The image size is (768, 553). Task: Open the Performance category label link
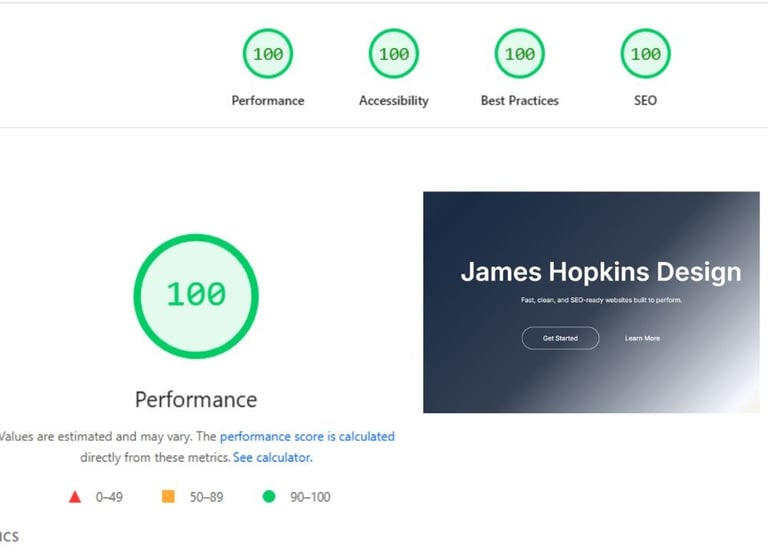pyautogui.click(x=268, y=100)
